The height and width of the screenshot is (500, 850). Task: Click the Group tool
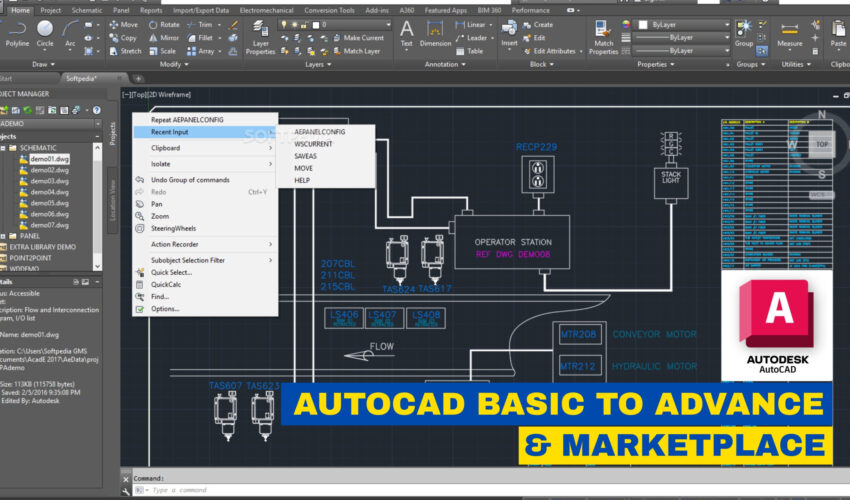coord(744,34)
